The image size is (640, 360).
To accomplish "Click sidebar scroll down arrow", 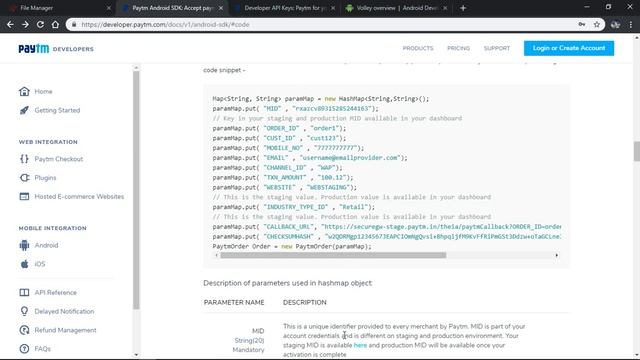I will tap(136, 355).
